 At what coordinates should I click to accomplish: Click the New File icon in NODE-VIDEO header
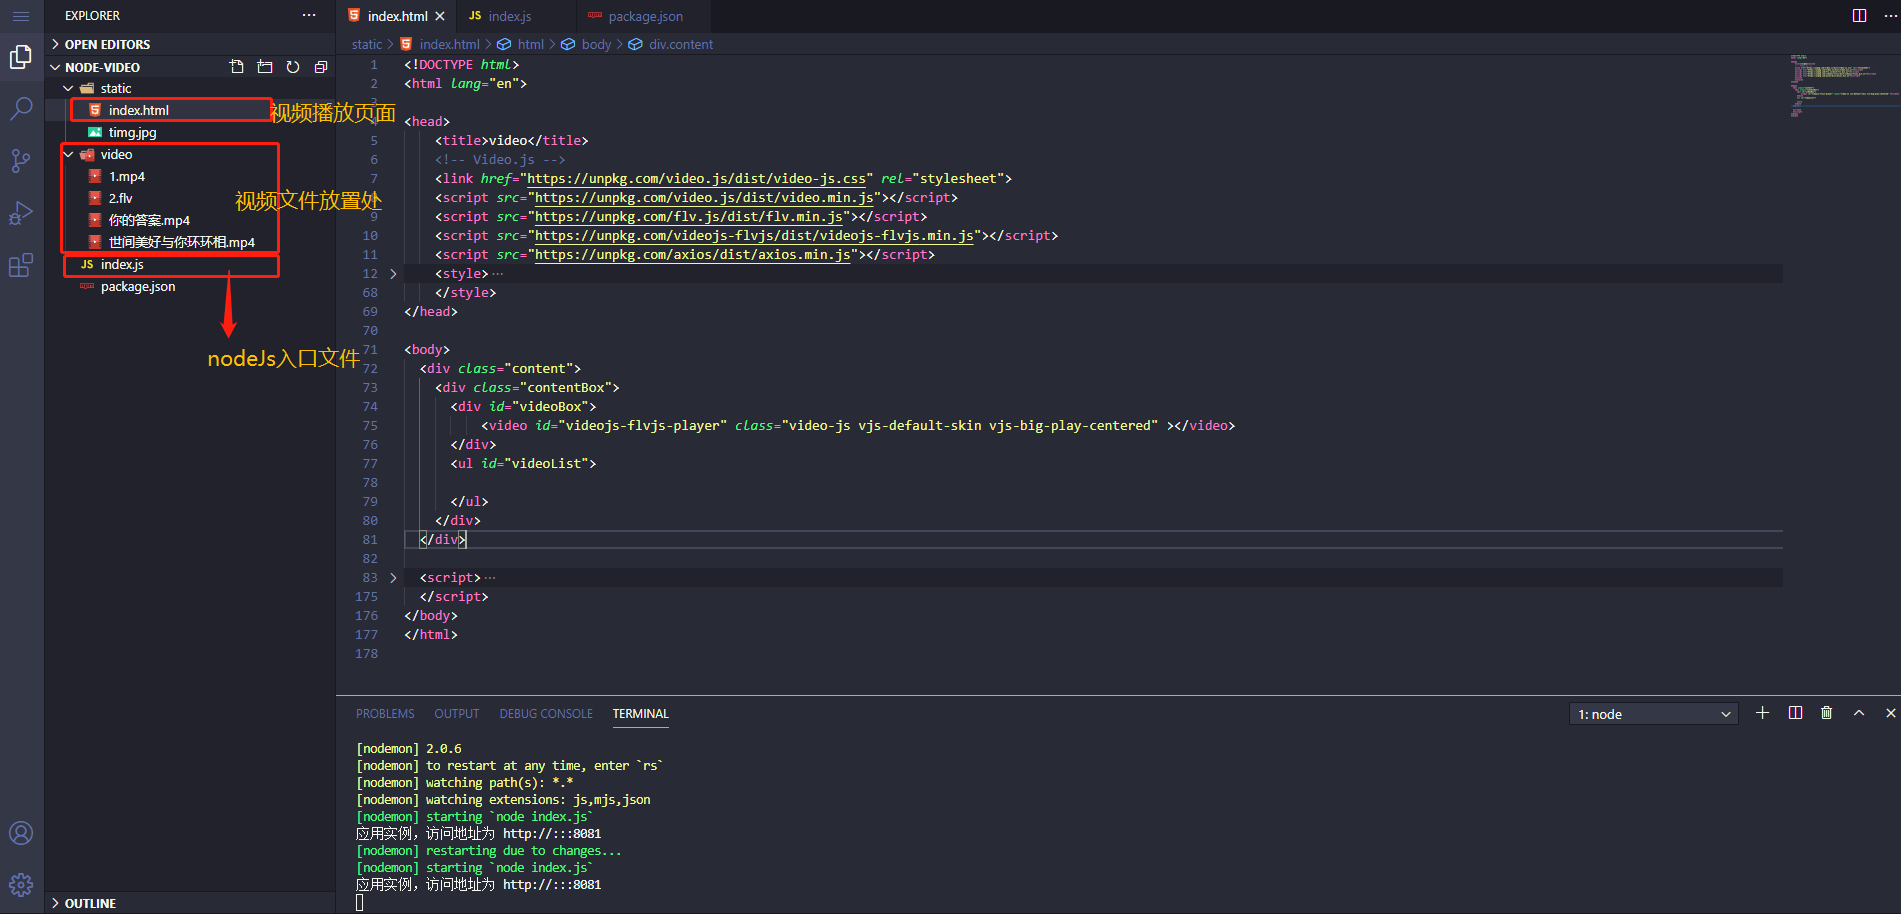pyautogui.click(x=237, y=67)
